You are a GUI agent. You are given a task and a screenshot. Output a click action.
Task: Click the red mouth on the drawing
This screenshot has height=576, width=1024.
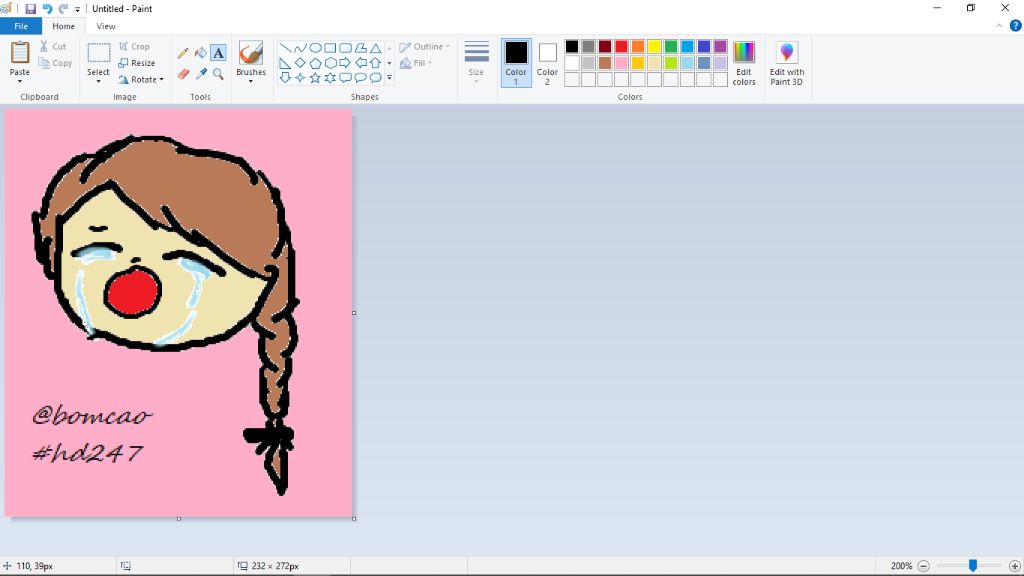click(133, 293)
